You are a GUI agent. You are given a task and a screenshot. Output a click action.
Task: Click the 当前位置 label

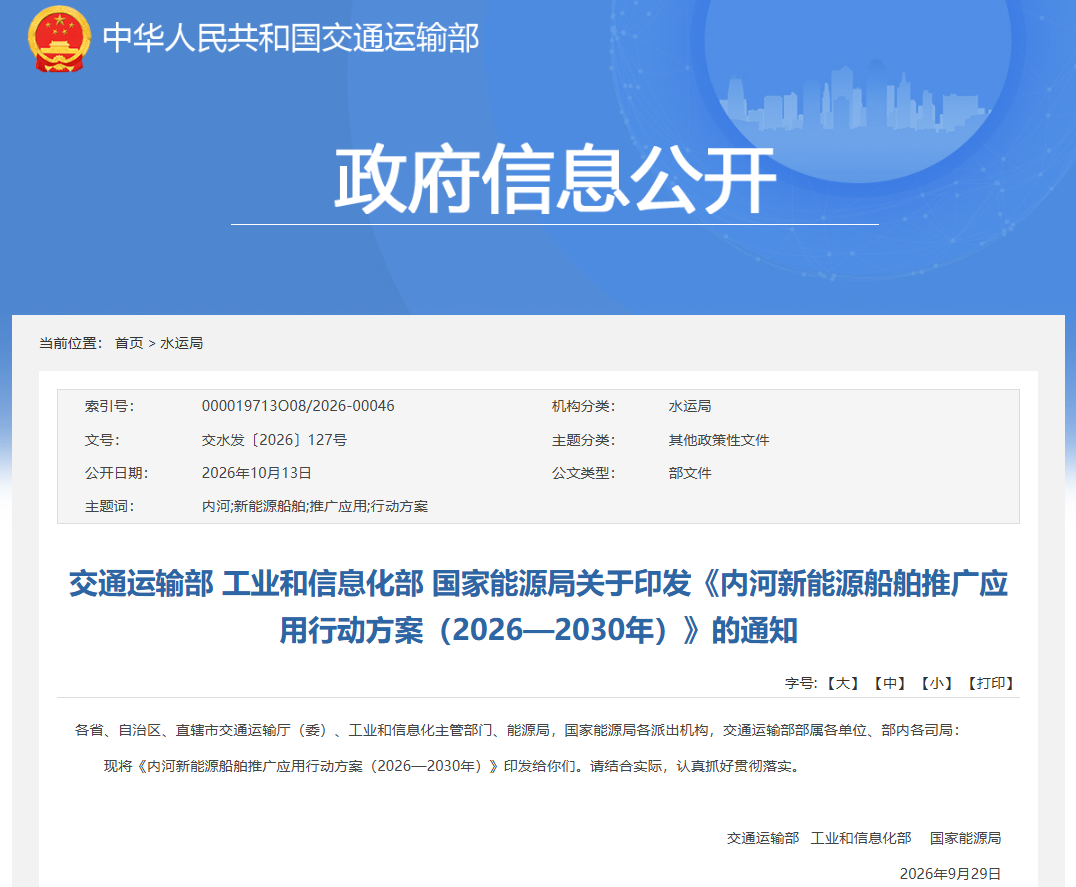[x=70, y=343]
